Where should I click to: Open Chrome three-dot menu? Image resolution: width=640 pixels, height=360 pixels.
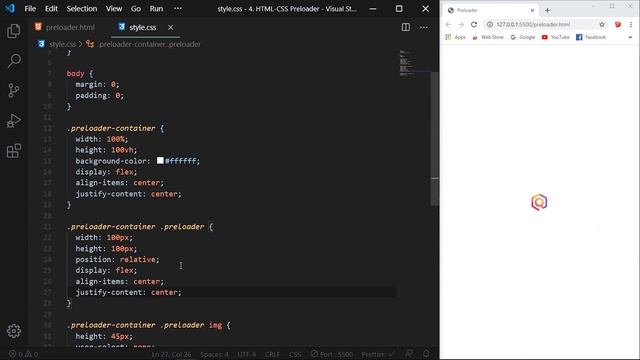[x=631, y=24]
